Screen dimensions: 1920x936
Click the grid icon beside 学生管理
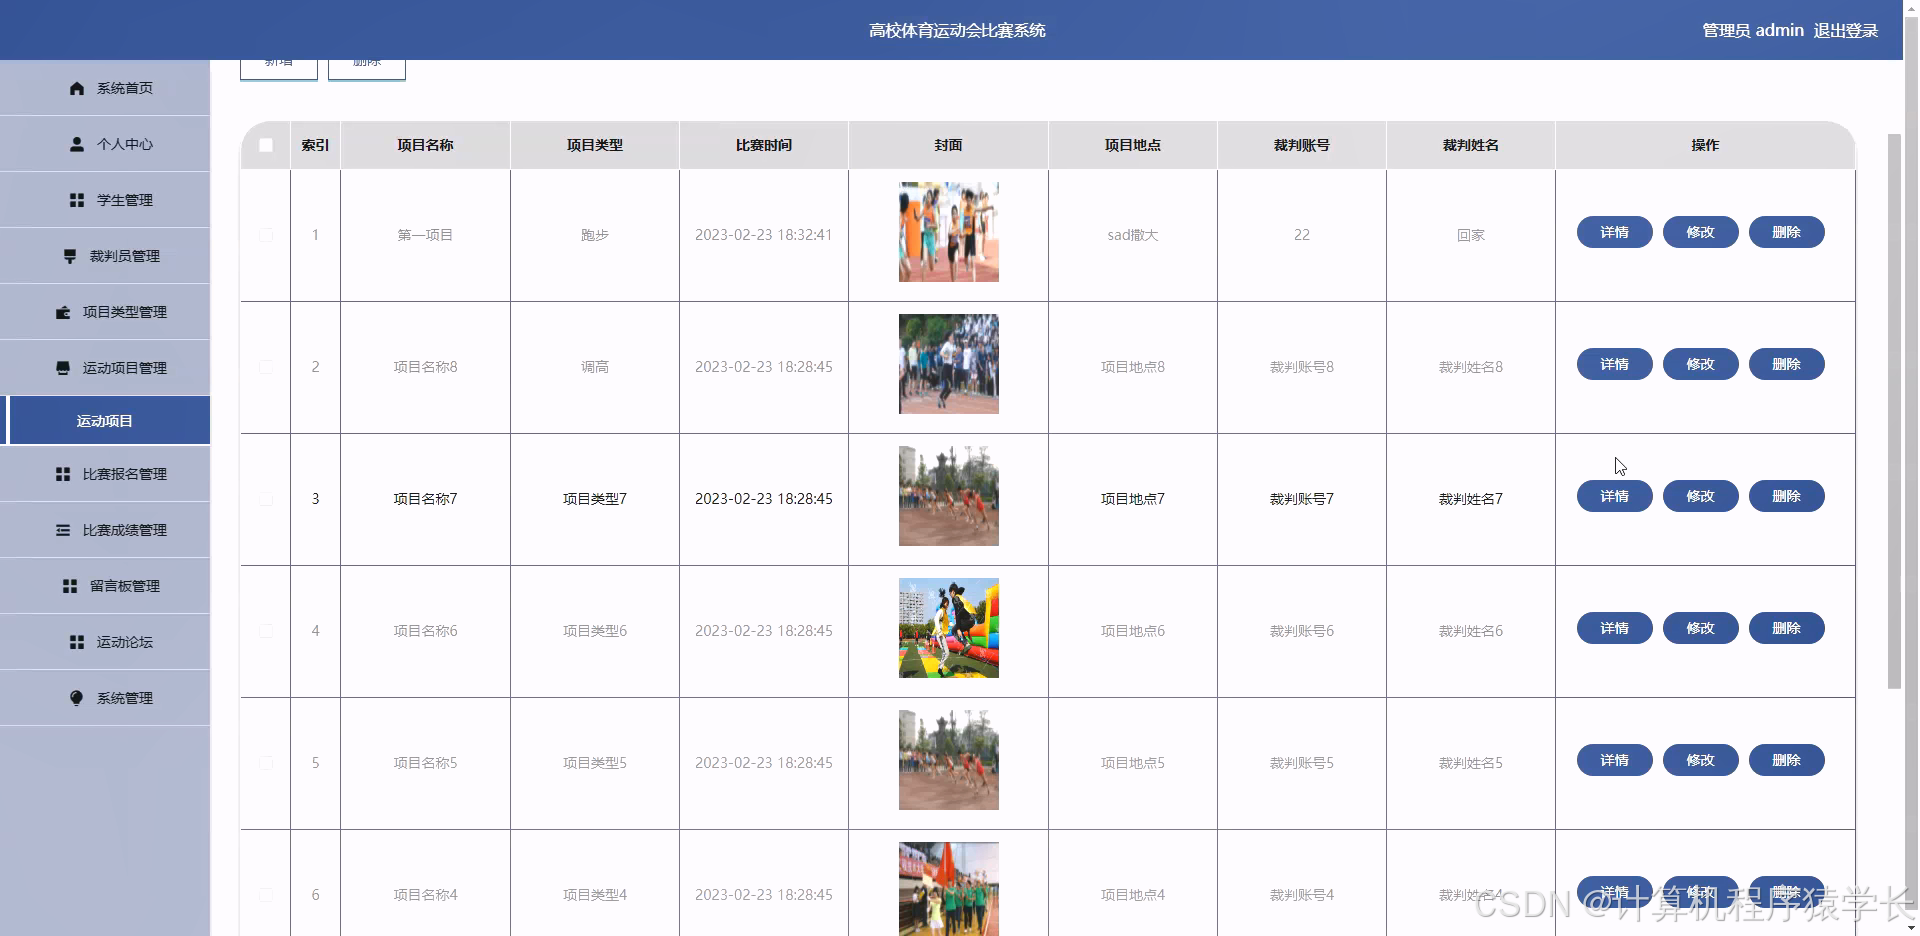[x=77, y=200]
